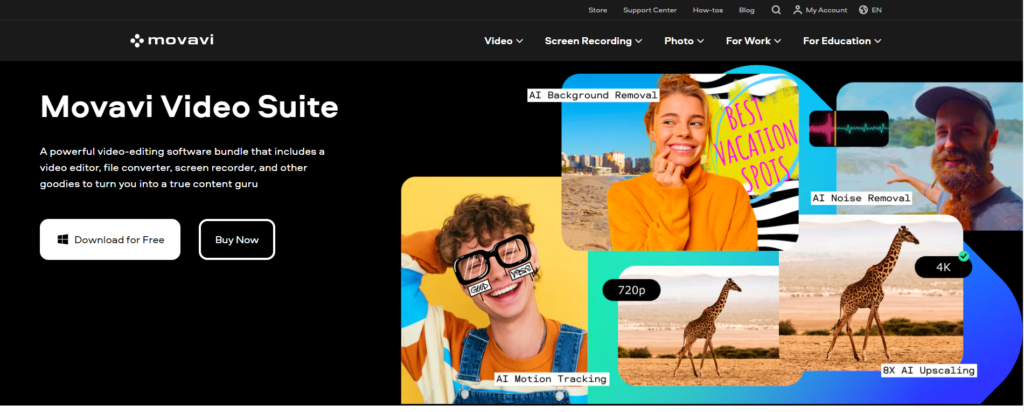Click the Movavi logo
This screenshot has height=412, width=1024.
tap(172, 41)
